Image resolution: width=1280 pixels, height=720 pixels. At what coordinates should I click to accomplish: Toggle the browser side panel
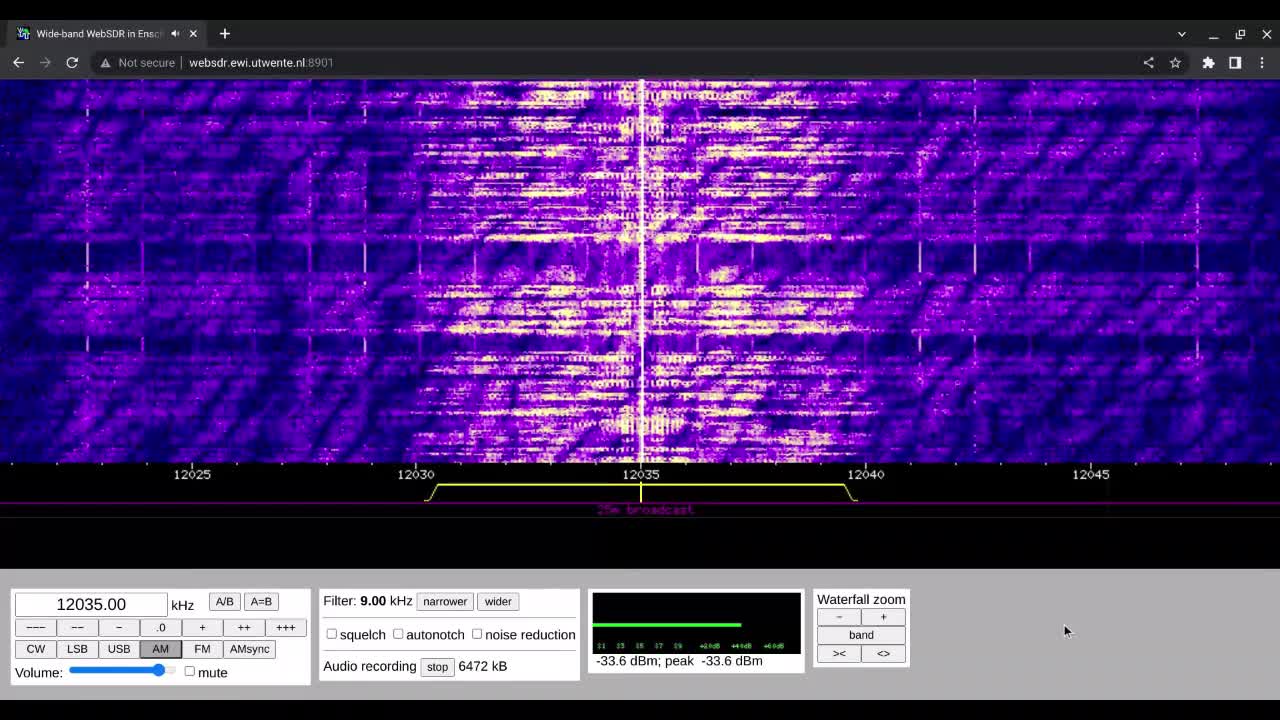(1235, 62)
